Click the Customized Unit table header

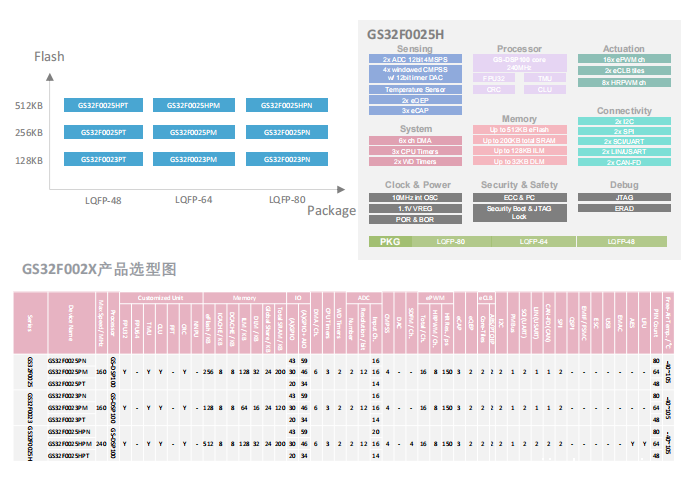point(161,298)
